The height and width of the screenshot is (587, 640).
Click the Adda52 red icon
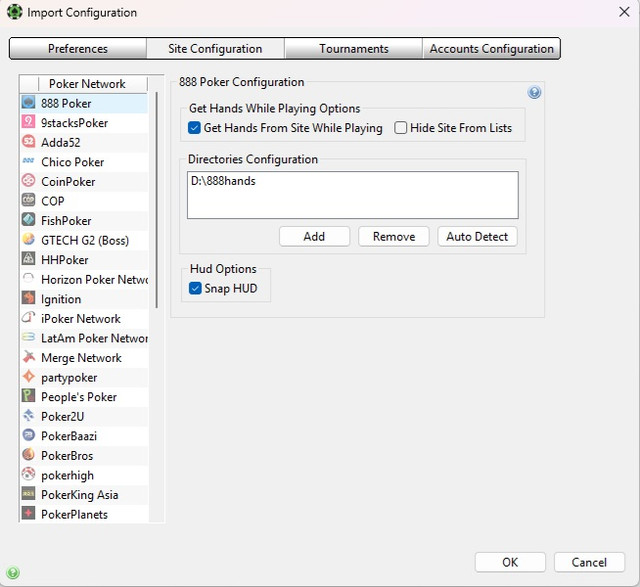(29, 142)
